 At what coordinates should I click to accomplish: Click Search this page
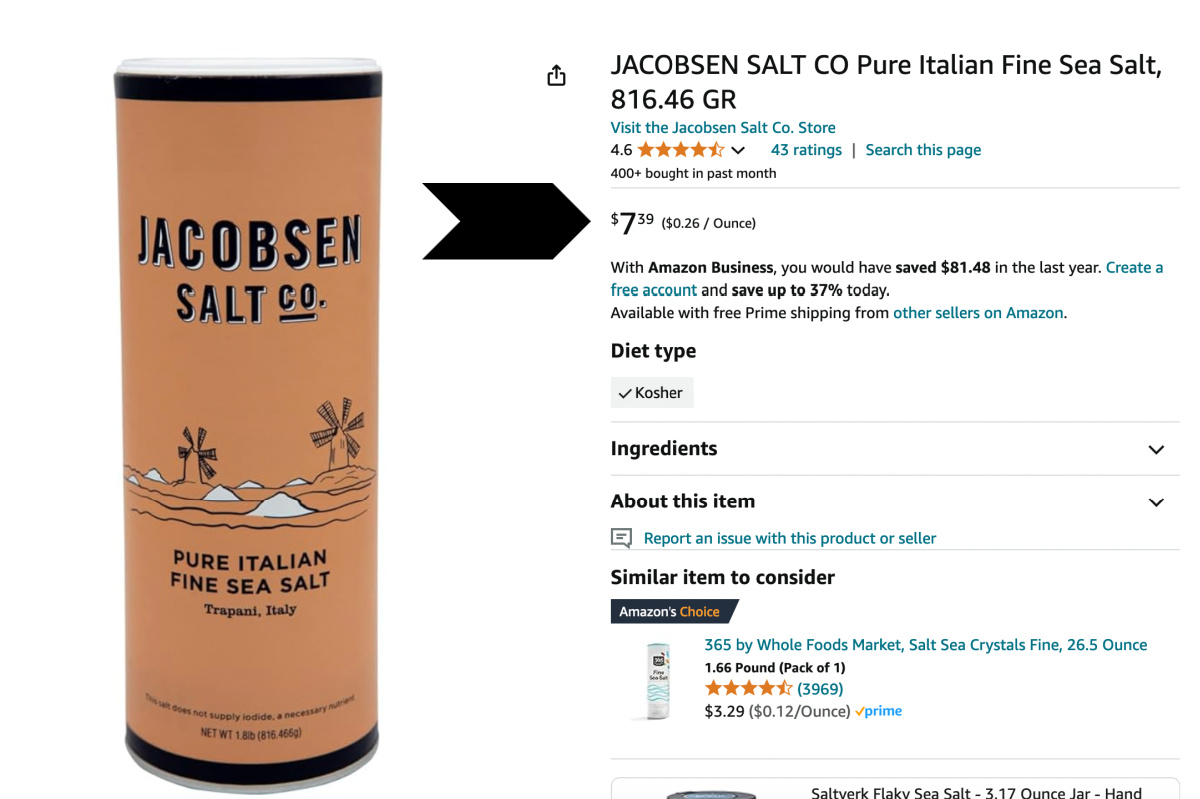click(x=922, y=149)
